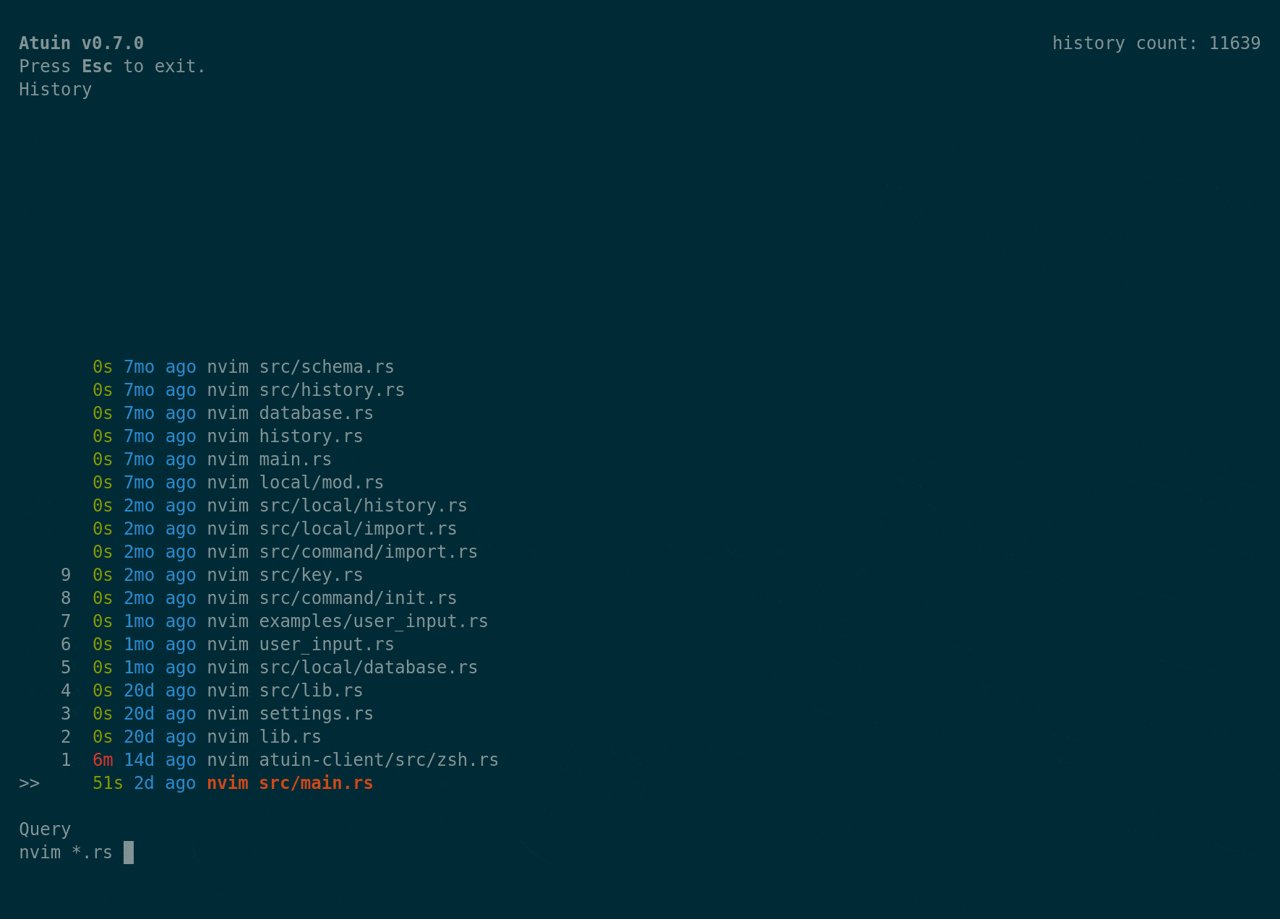
Task: Select entry 7 nvim examples/user_input.rs
Action: (x=275, y=621)
